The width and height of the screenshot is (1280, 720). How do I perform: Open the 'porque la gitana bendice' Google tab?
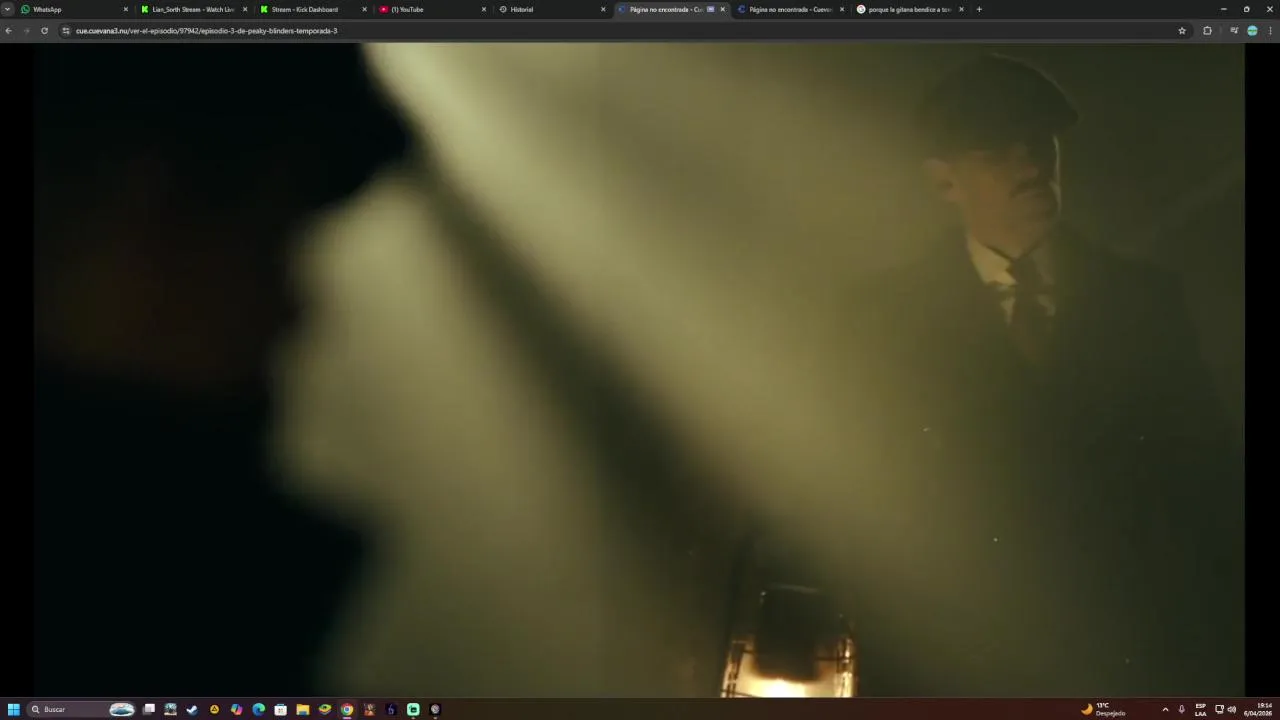pos(909,9)
